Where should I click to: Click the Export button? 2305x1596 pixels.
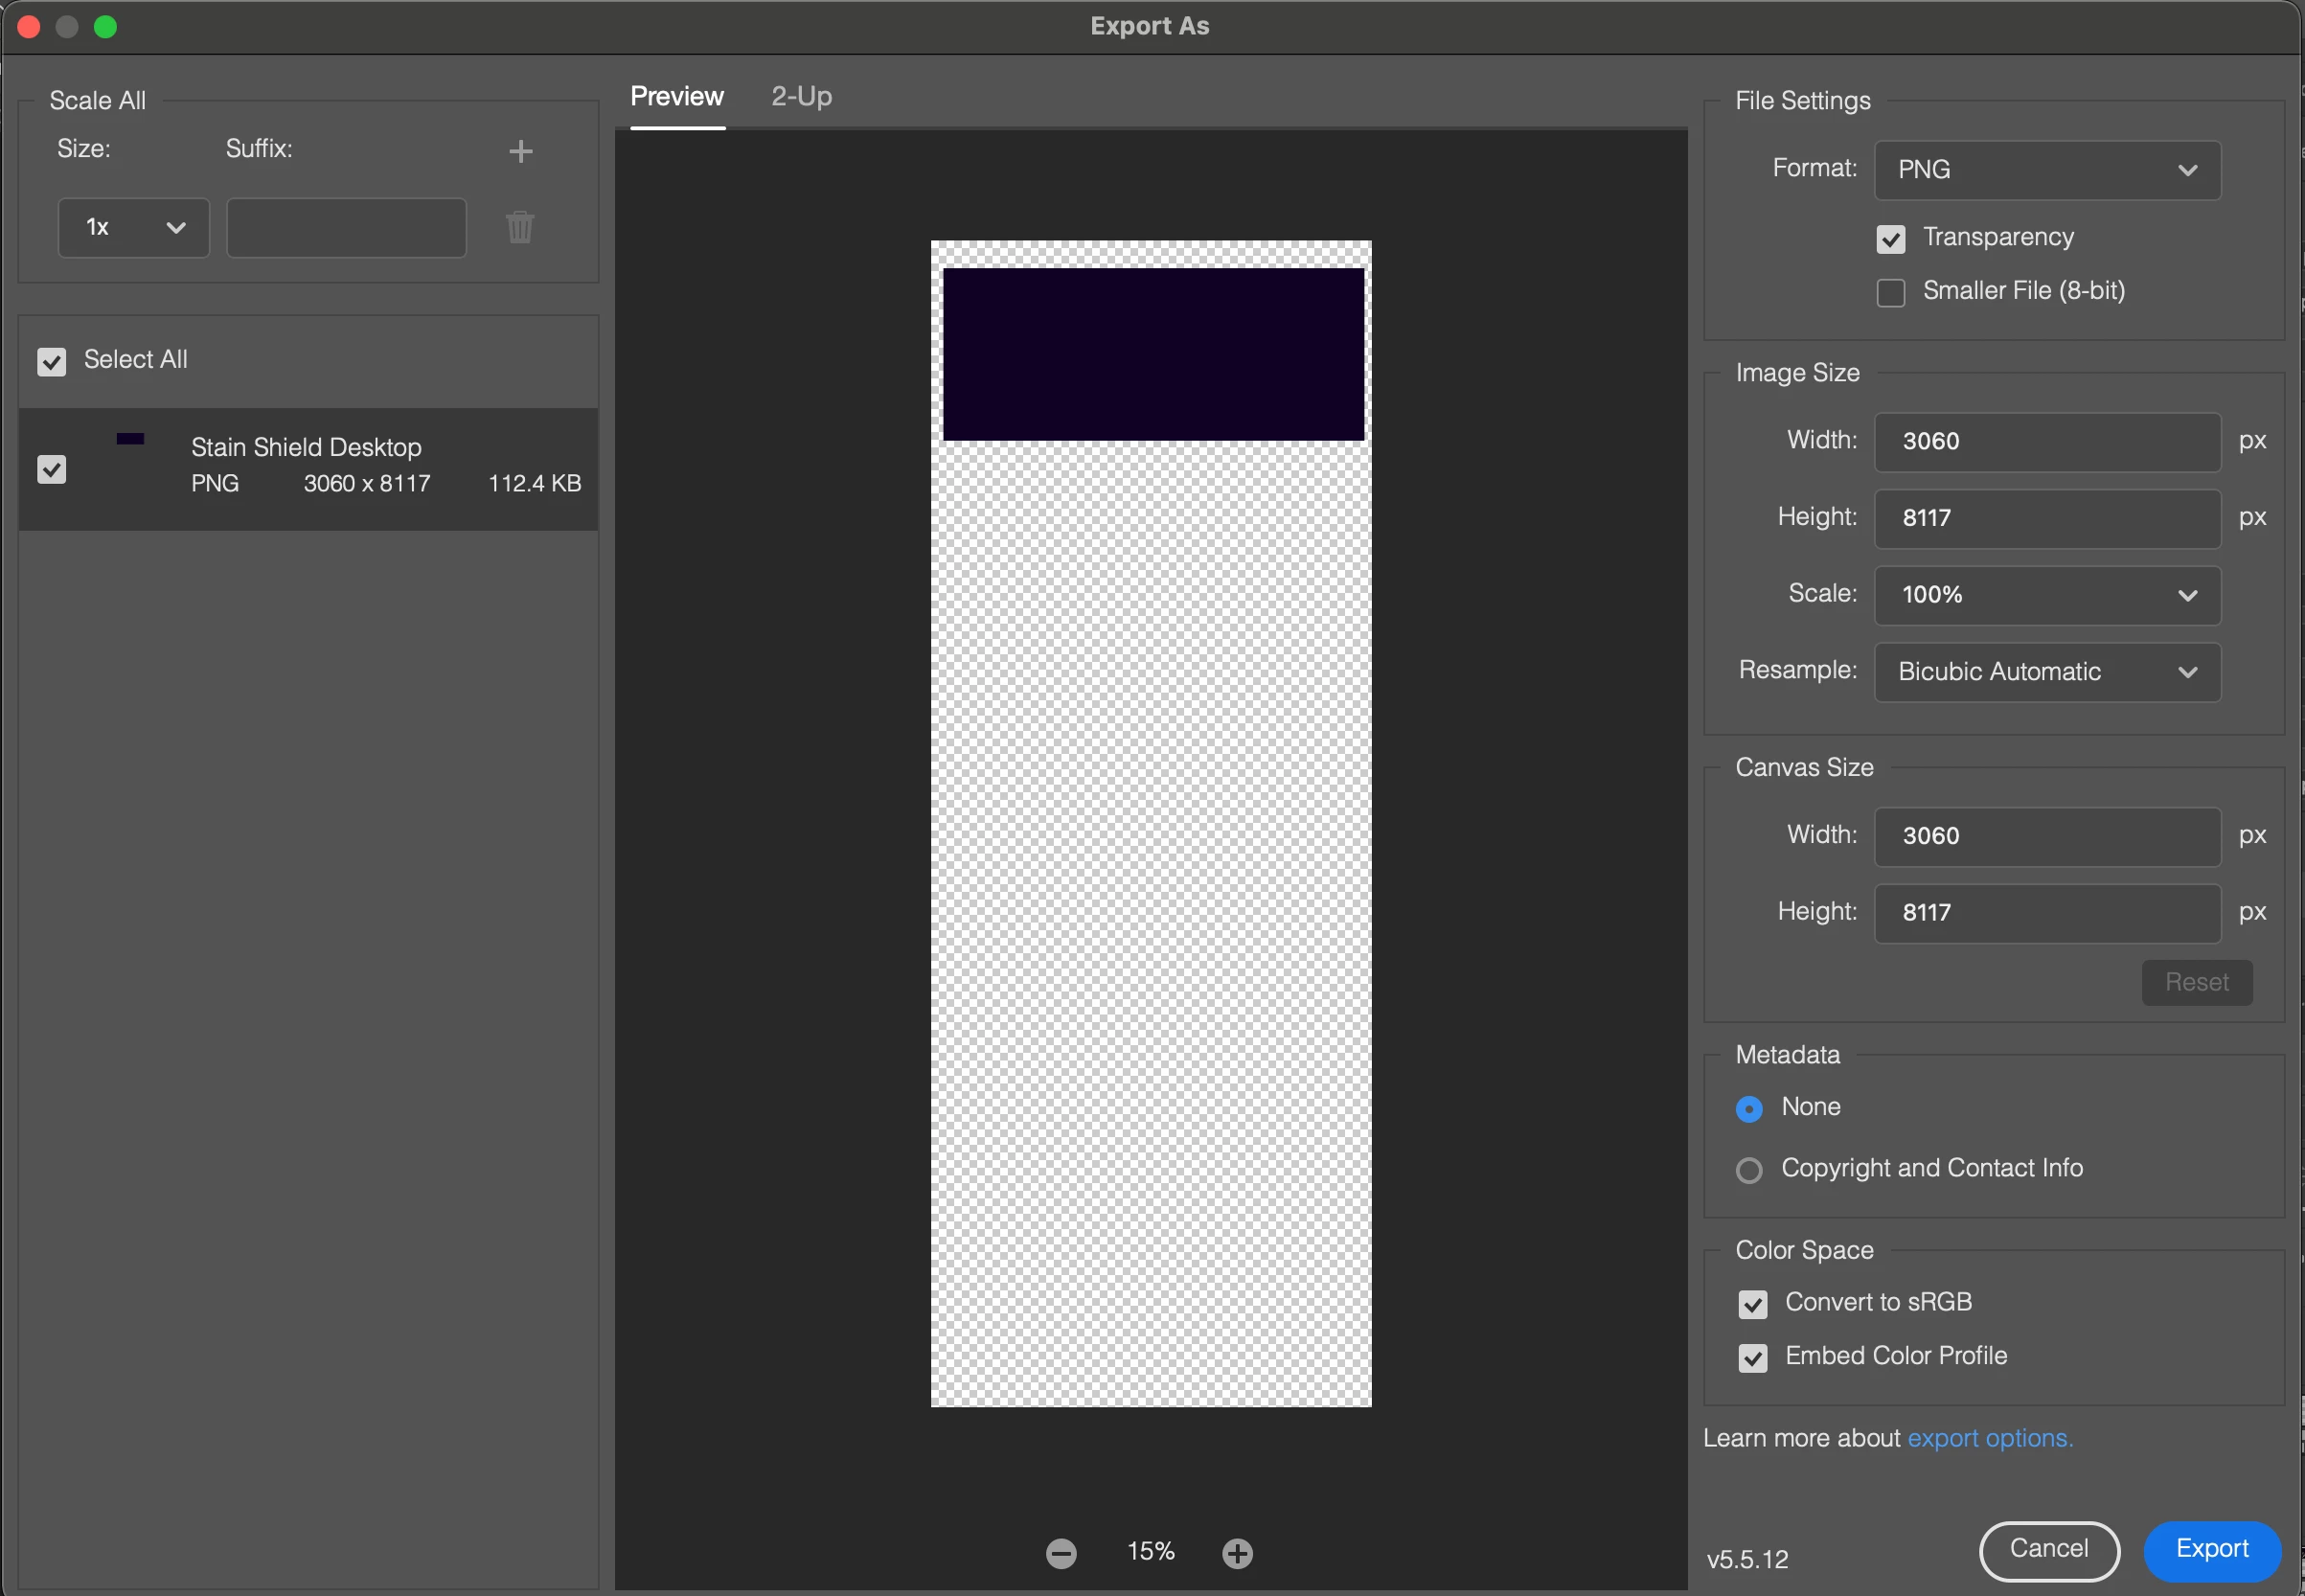[2211, 1549]
